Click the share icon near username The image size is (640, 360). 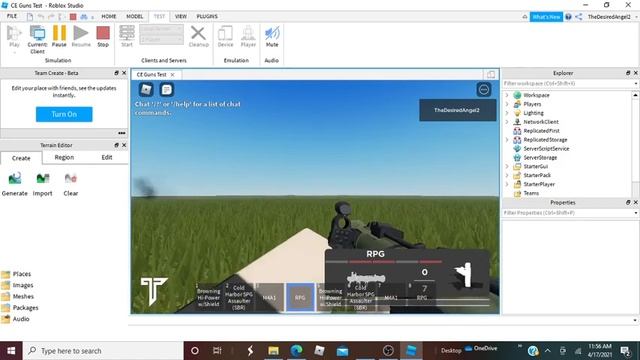tap(579, 17)
